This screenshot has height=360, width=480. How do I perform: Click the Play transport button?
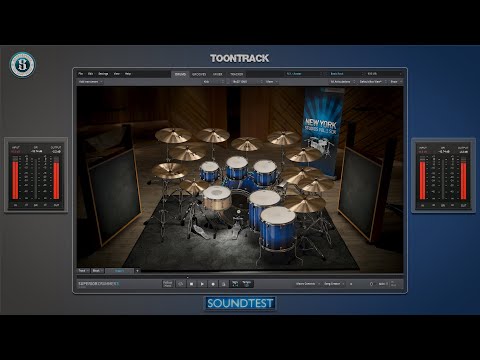(x=202, y=284)
